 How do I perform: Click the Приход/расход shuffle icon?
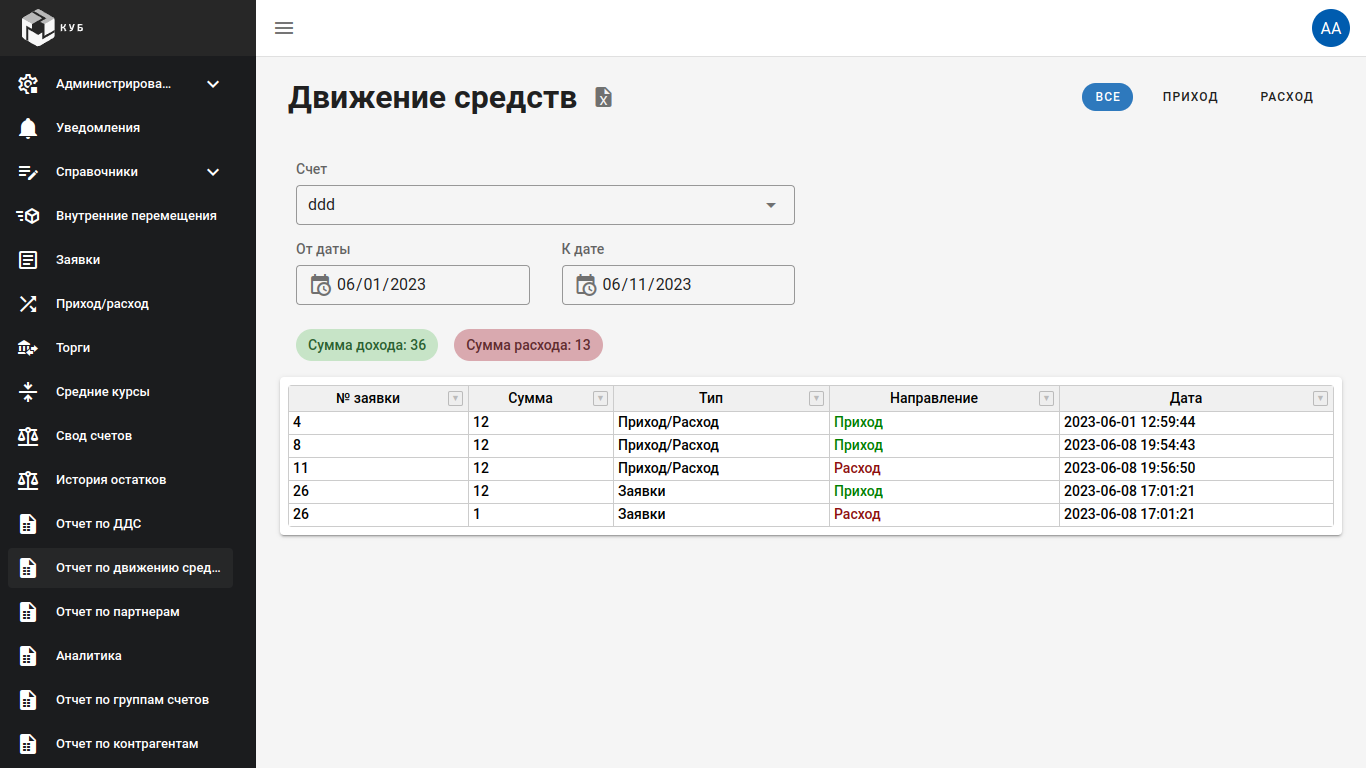click(x=28, y=304)
